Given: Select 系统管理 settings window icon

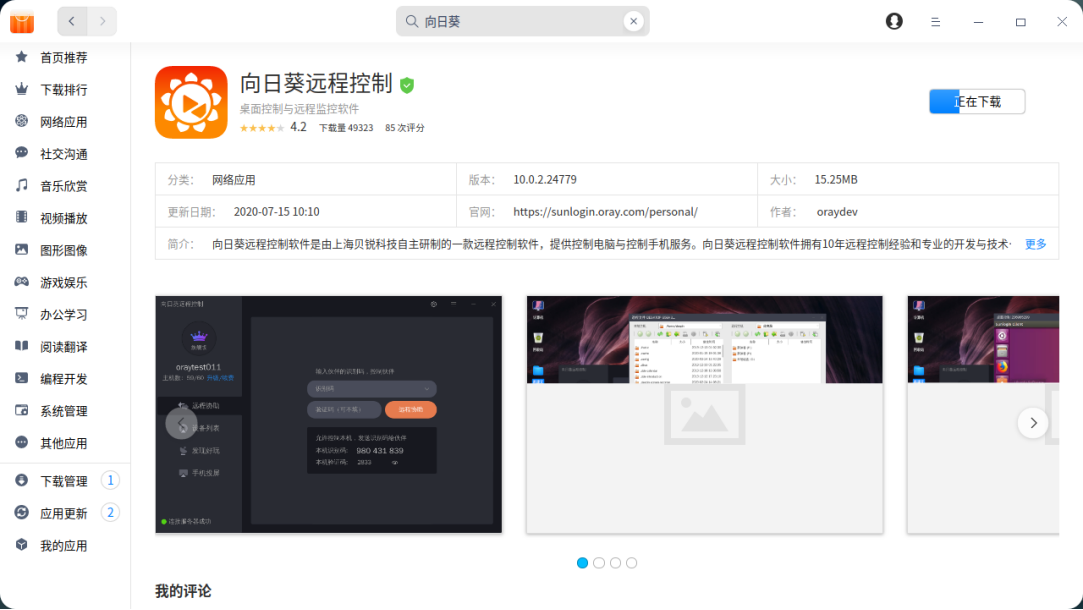Looking at the screenshot, I should click(x=21, y=410).
